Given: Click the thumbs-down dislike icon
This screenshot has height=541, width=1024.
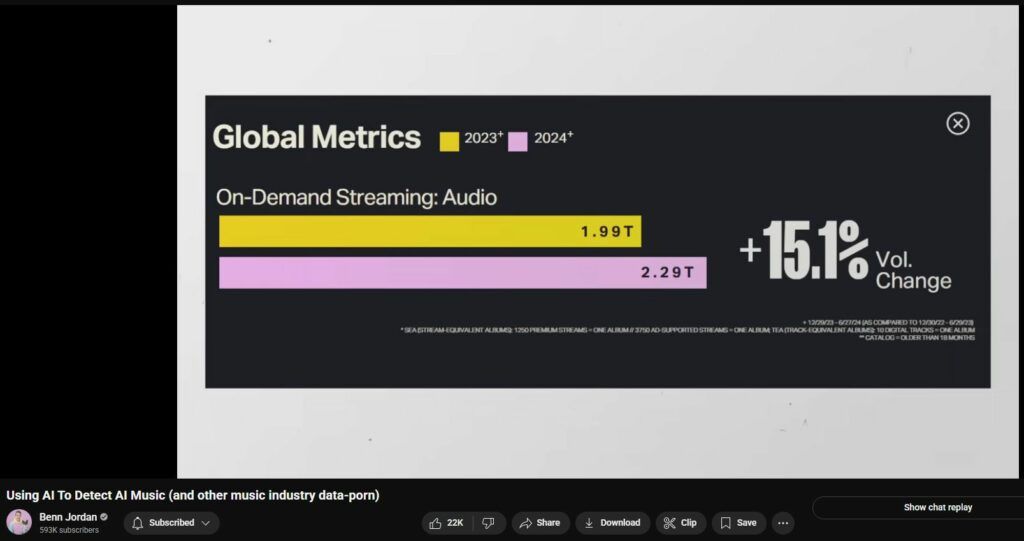Looking at the screenshot, I should pyautogui.click(x=488, y=523).
